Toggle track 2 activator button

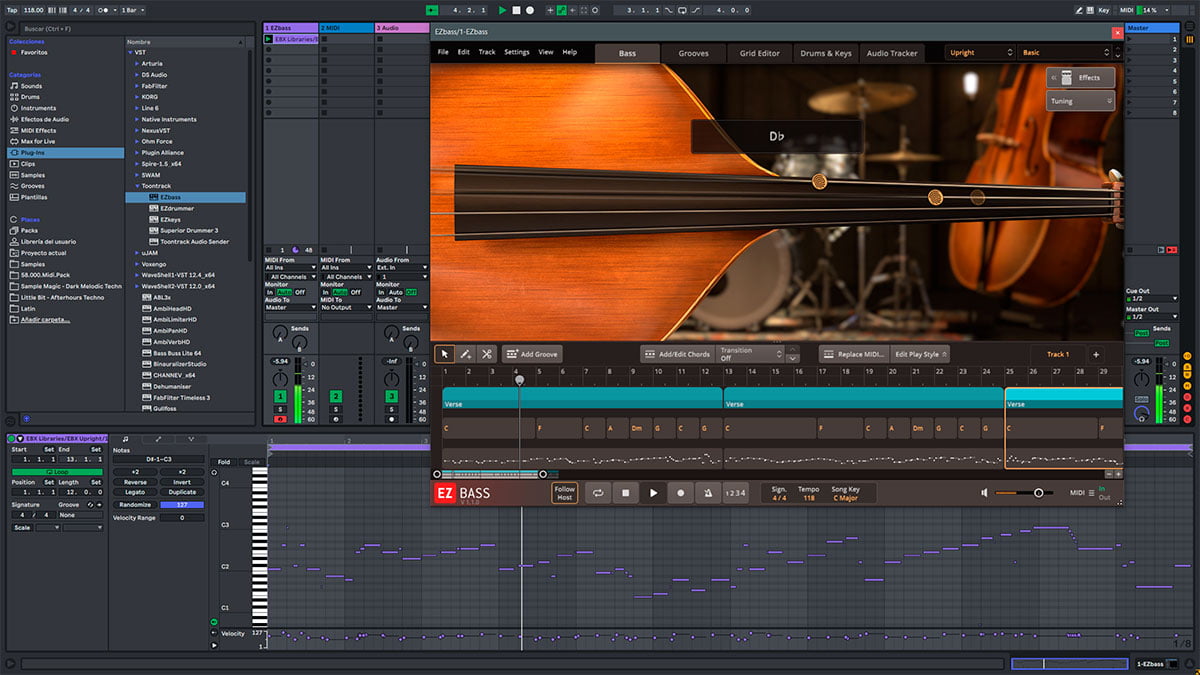pyautogui.click(x=336, y=397)
